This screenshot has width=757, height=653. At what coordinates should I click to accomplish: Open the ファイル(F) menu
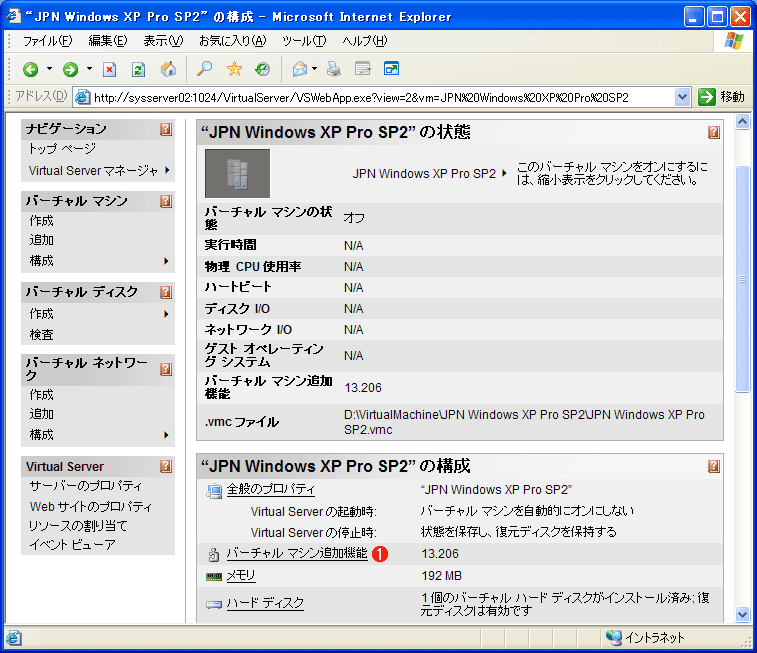(x=47, y=41)
